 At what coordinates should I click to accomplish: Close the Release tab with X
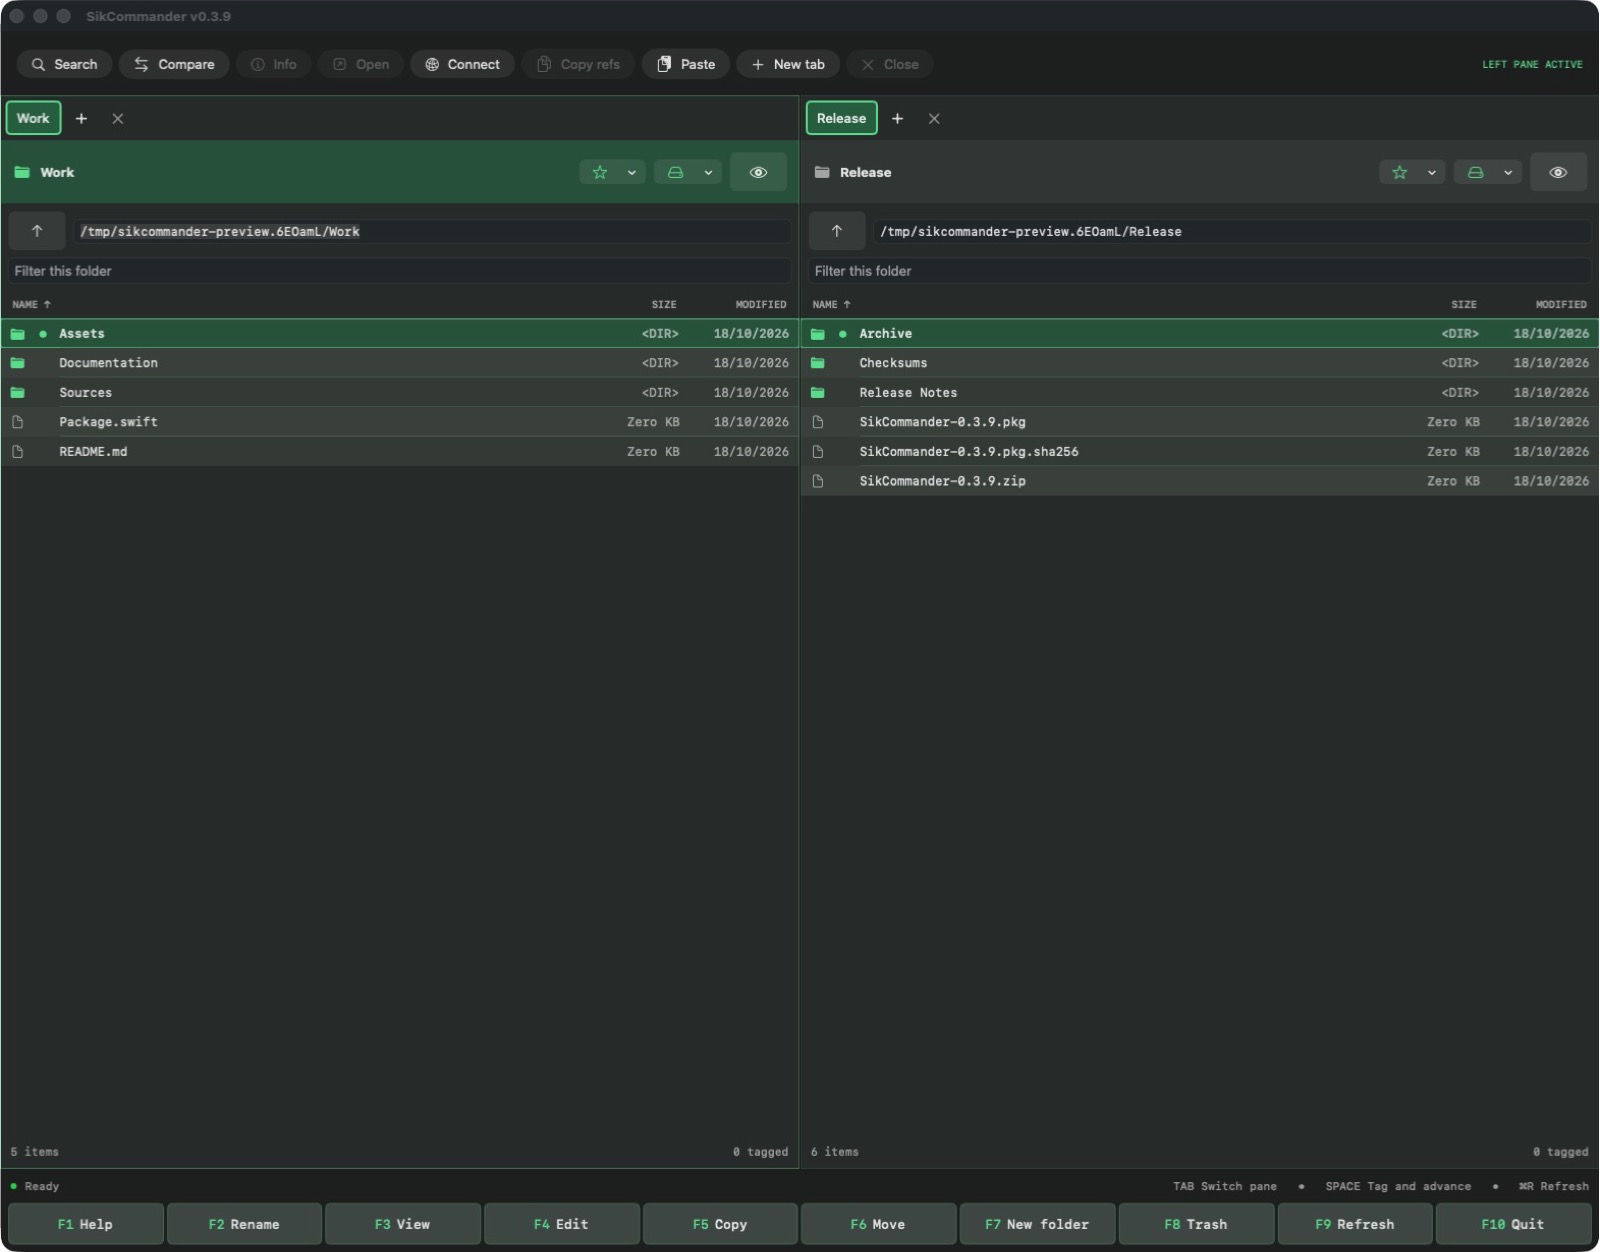point(934,118)
